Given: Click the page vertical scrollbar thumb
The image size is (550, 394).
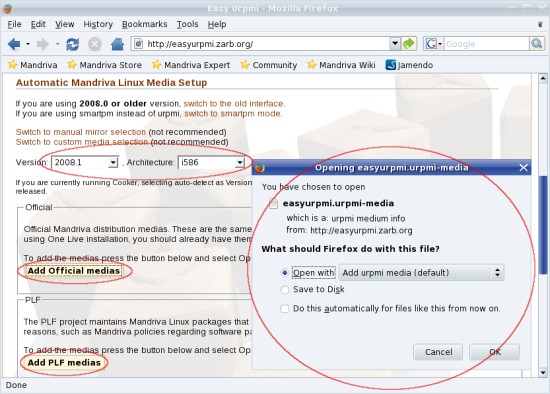Looking at the screenshot, I should [x=543, y=225].
